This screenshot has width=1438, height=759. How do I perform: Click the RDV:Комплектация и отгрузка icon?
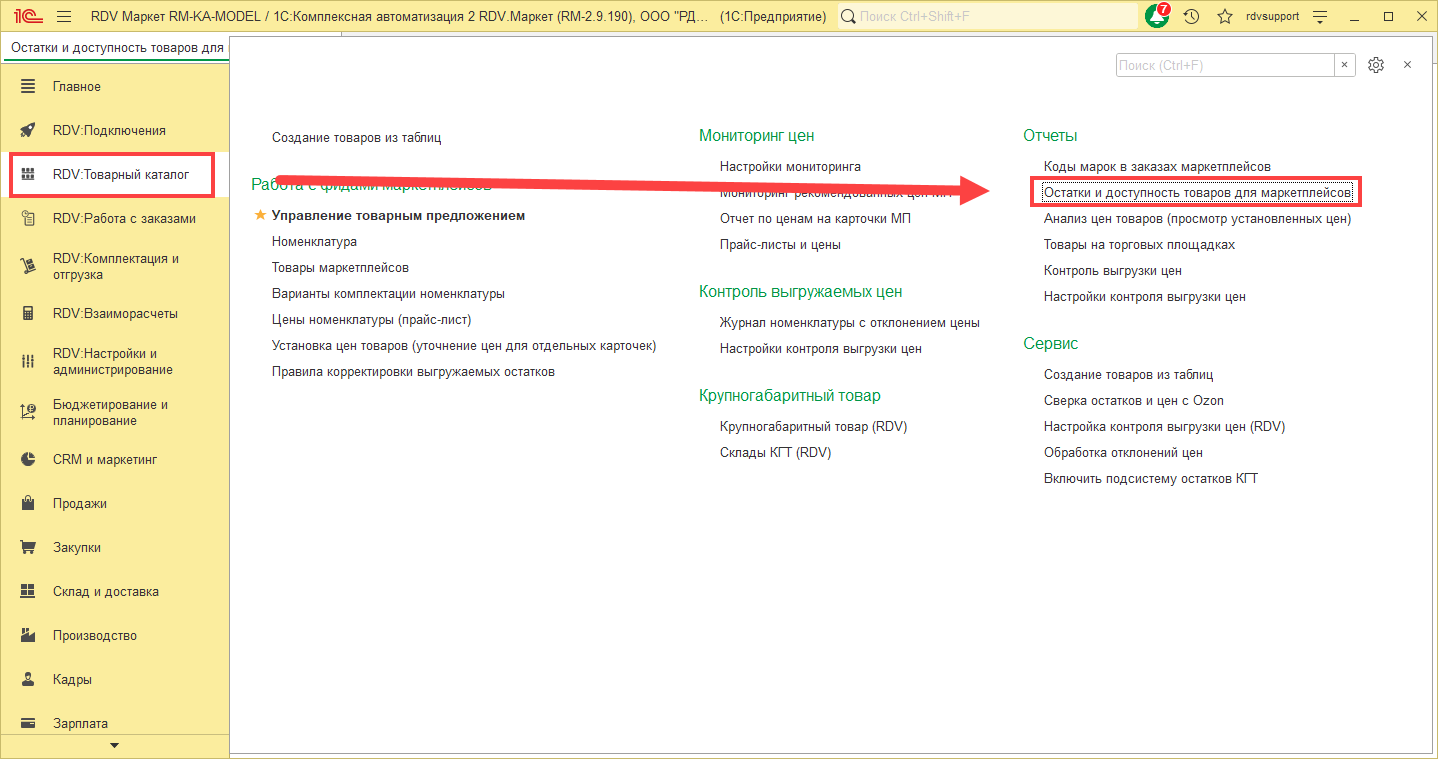point(28,266)
